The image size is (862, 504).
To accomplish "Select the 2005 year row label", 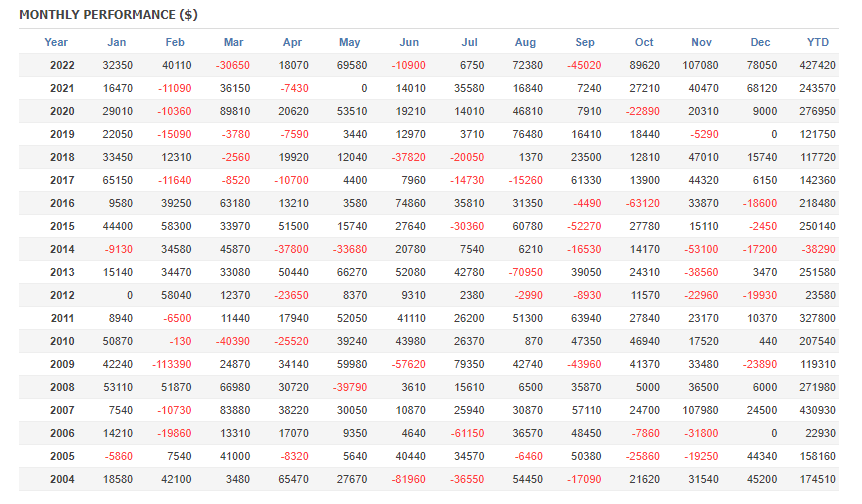I will [62, 457].
